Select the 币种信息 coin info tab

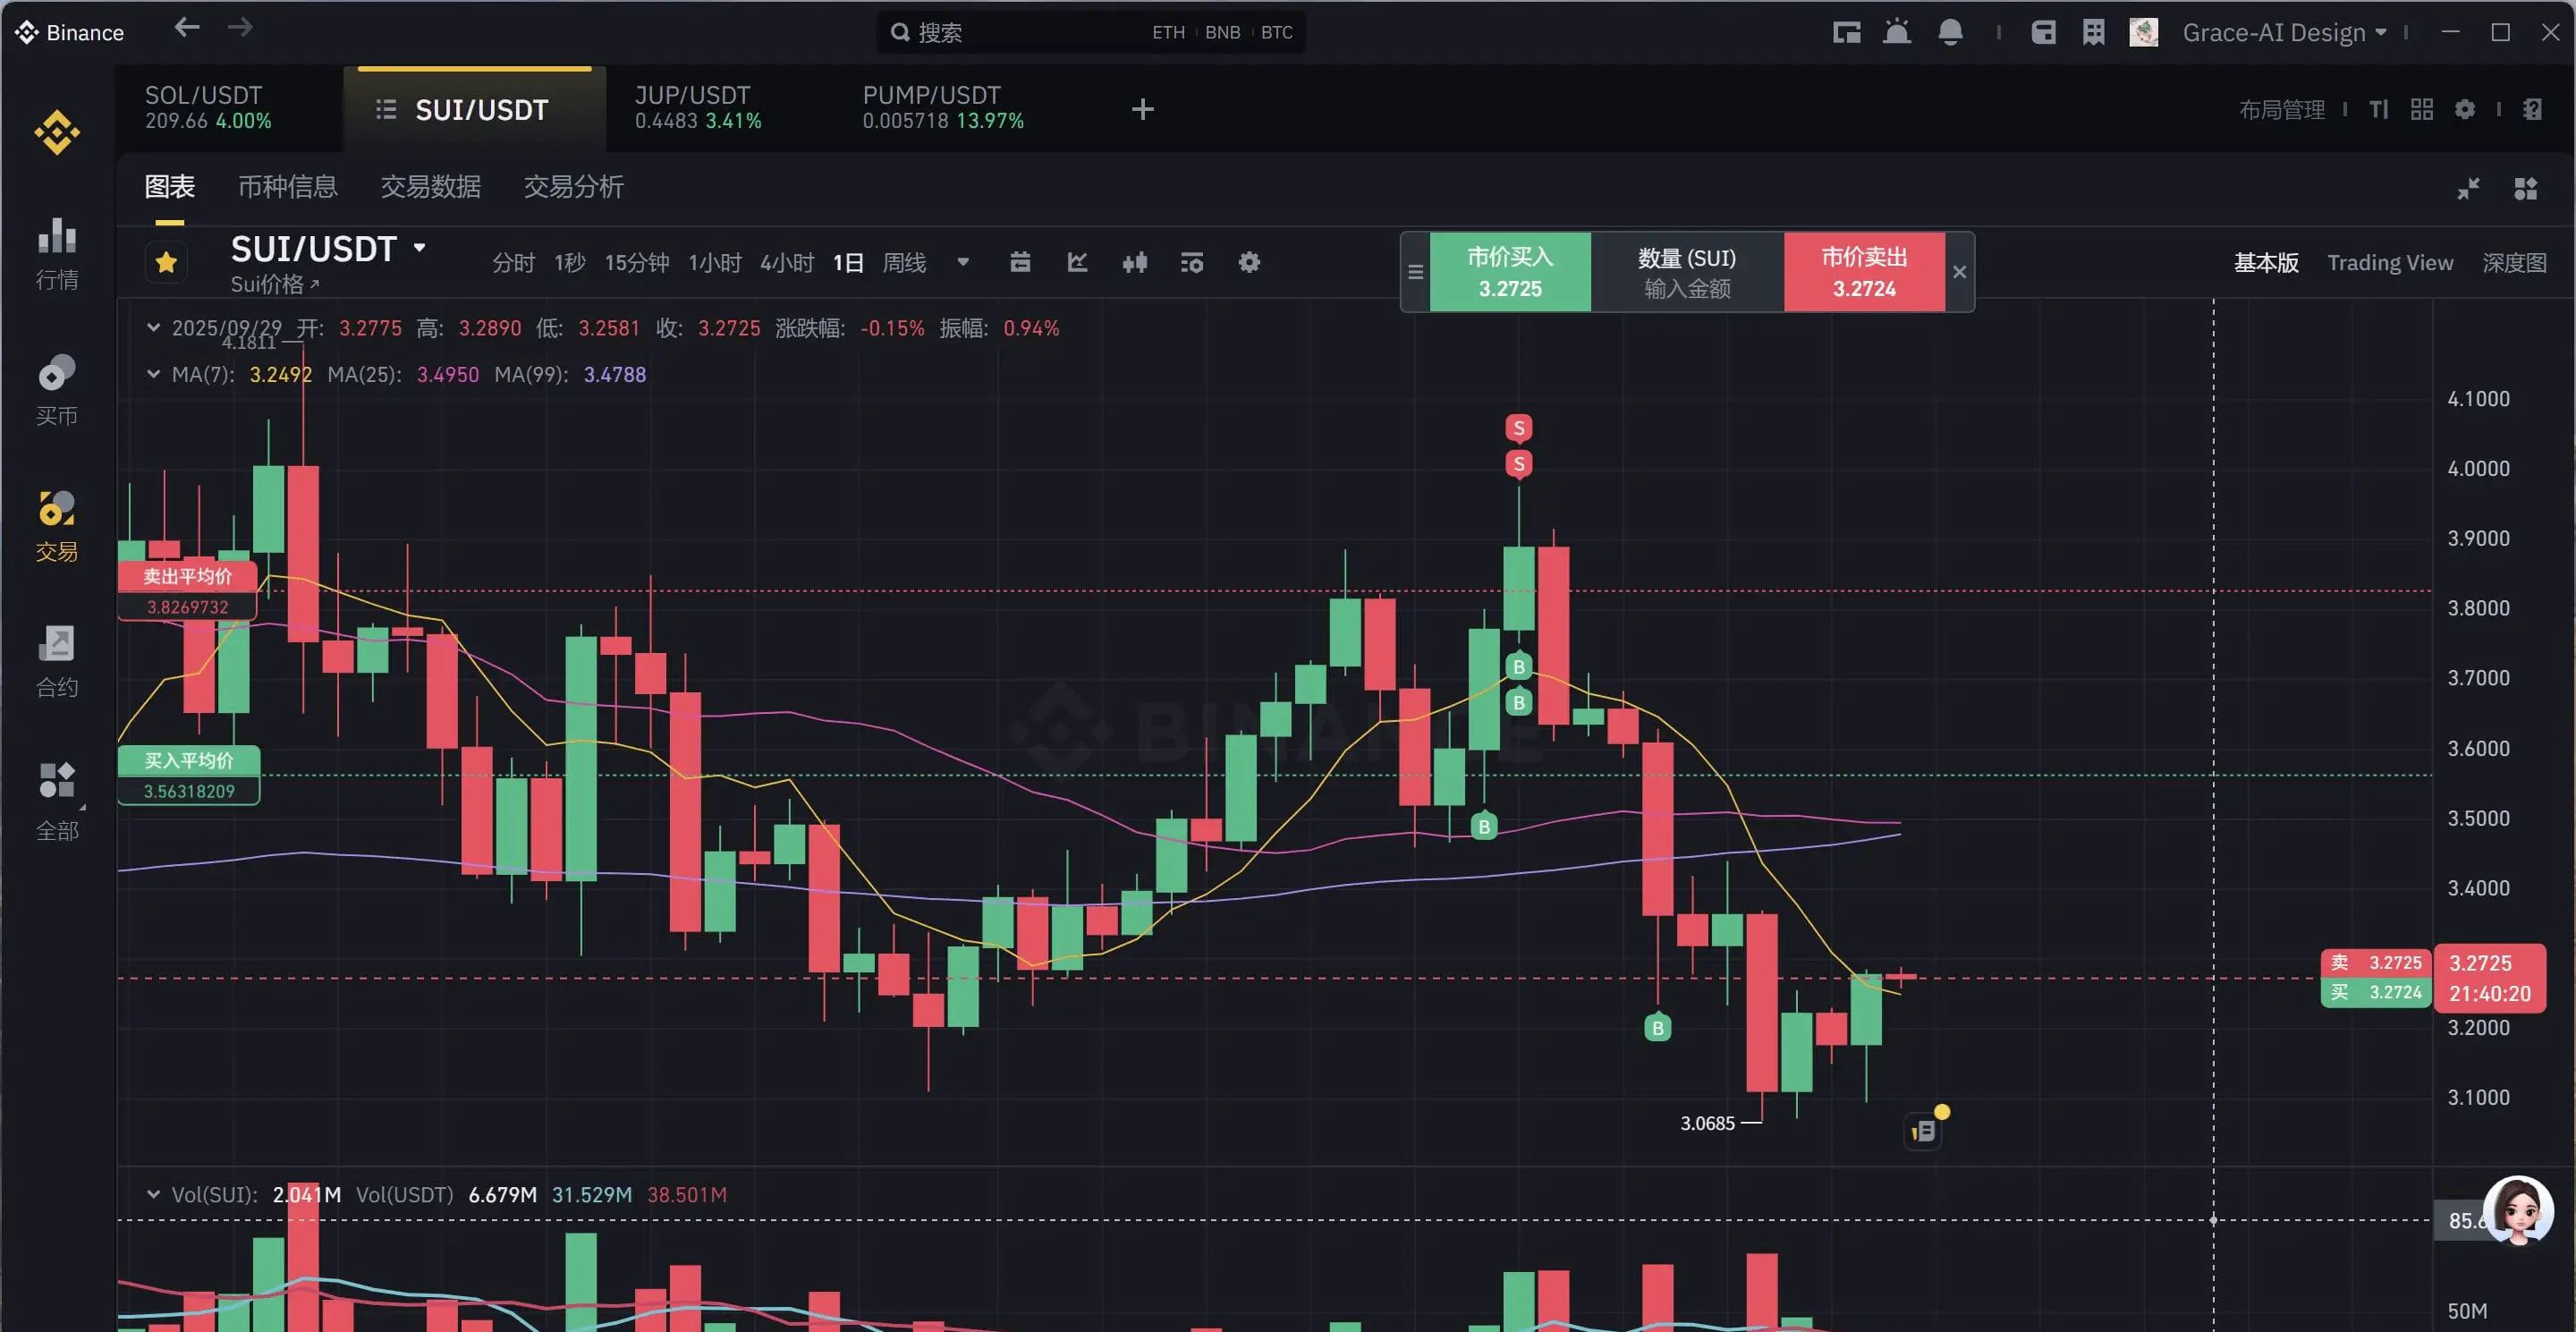click(287, 186)
